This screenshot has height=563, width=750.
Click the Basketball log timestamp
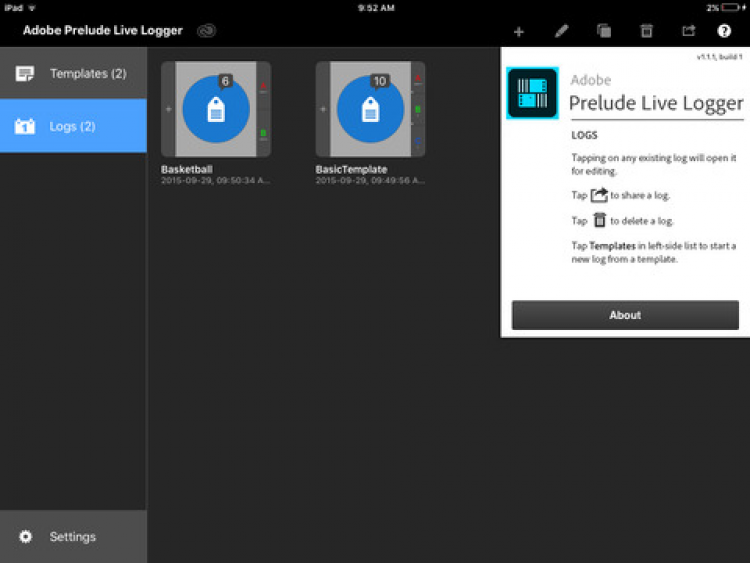tap(215, 181)
